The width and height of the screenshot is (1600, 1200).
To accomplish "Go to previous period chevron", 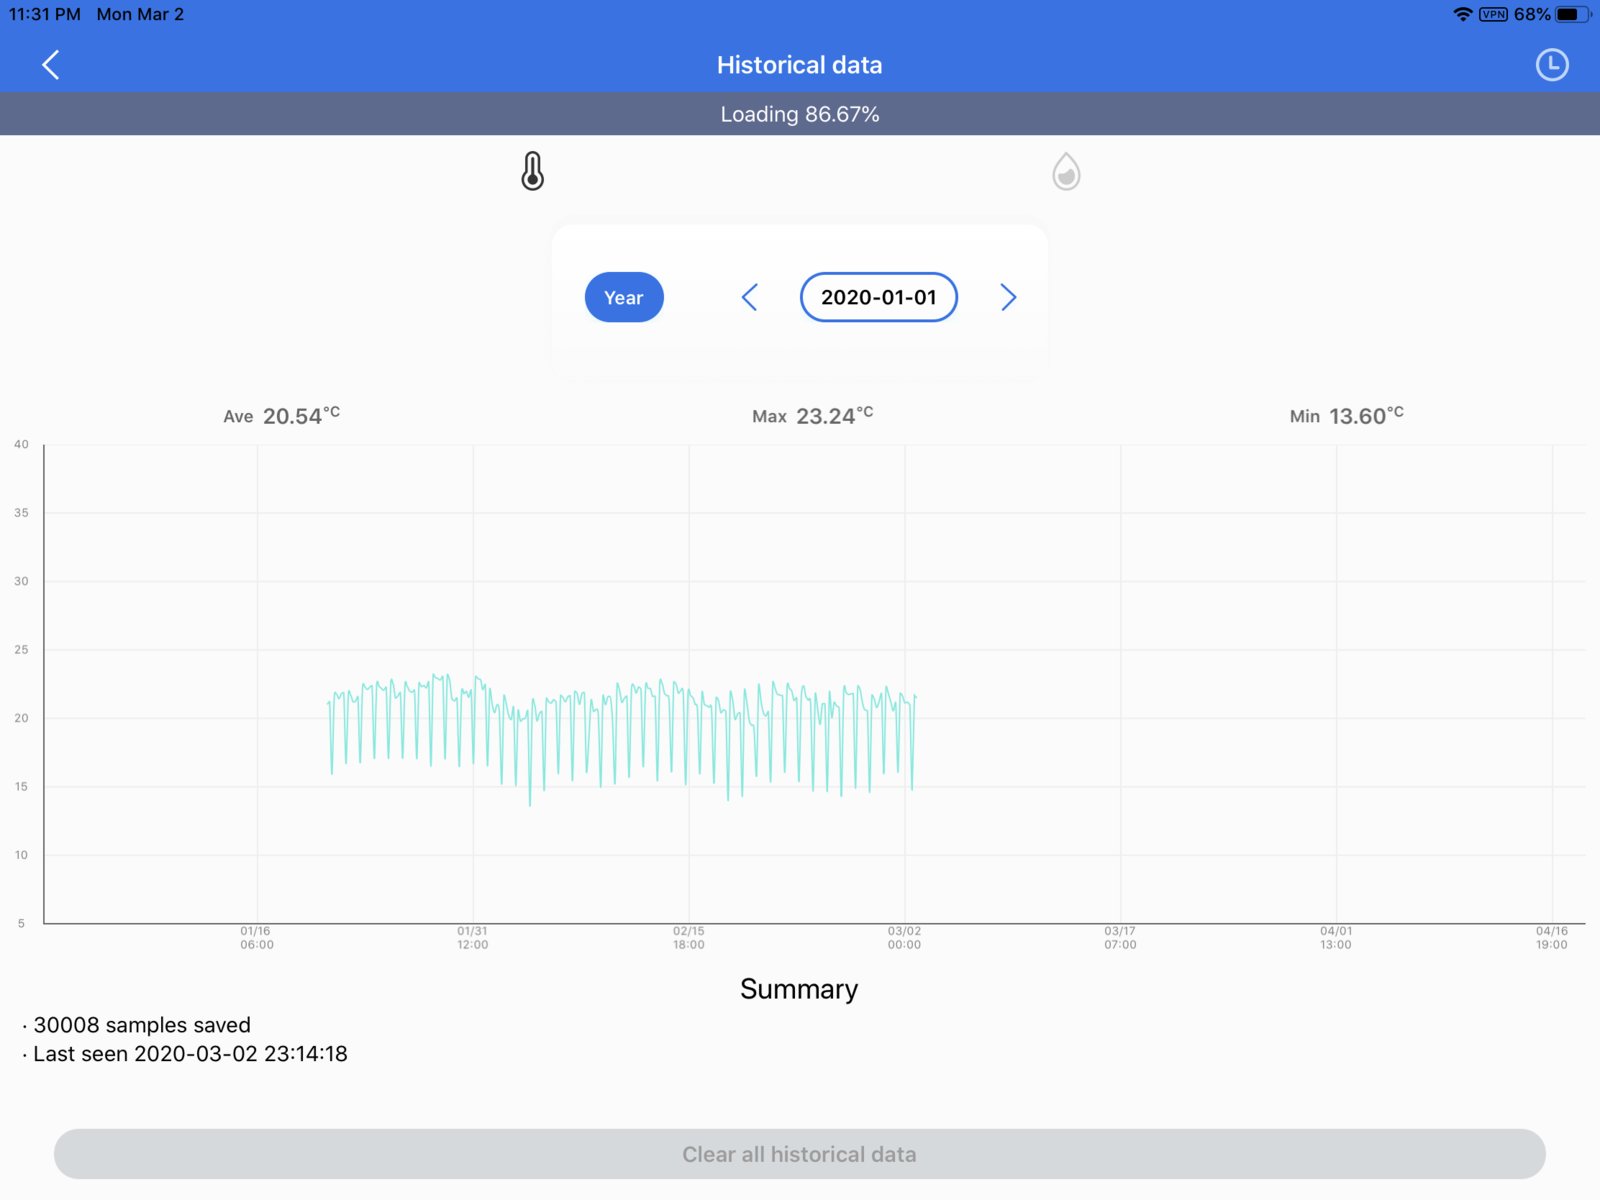I will (x=750, y=297).
